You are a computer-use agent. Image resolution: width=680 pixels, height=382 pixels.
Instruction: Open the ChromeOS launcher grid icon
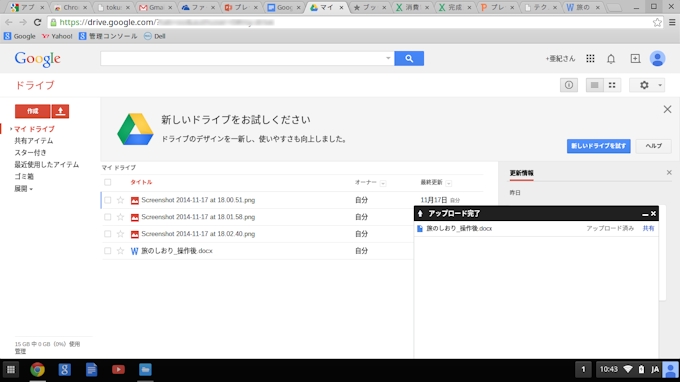click(x=11, y=370)
